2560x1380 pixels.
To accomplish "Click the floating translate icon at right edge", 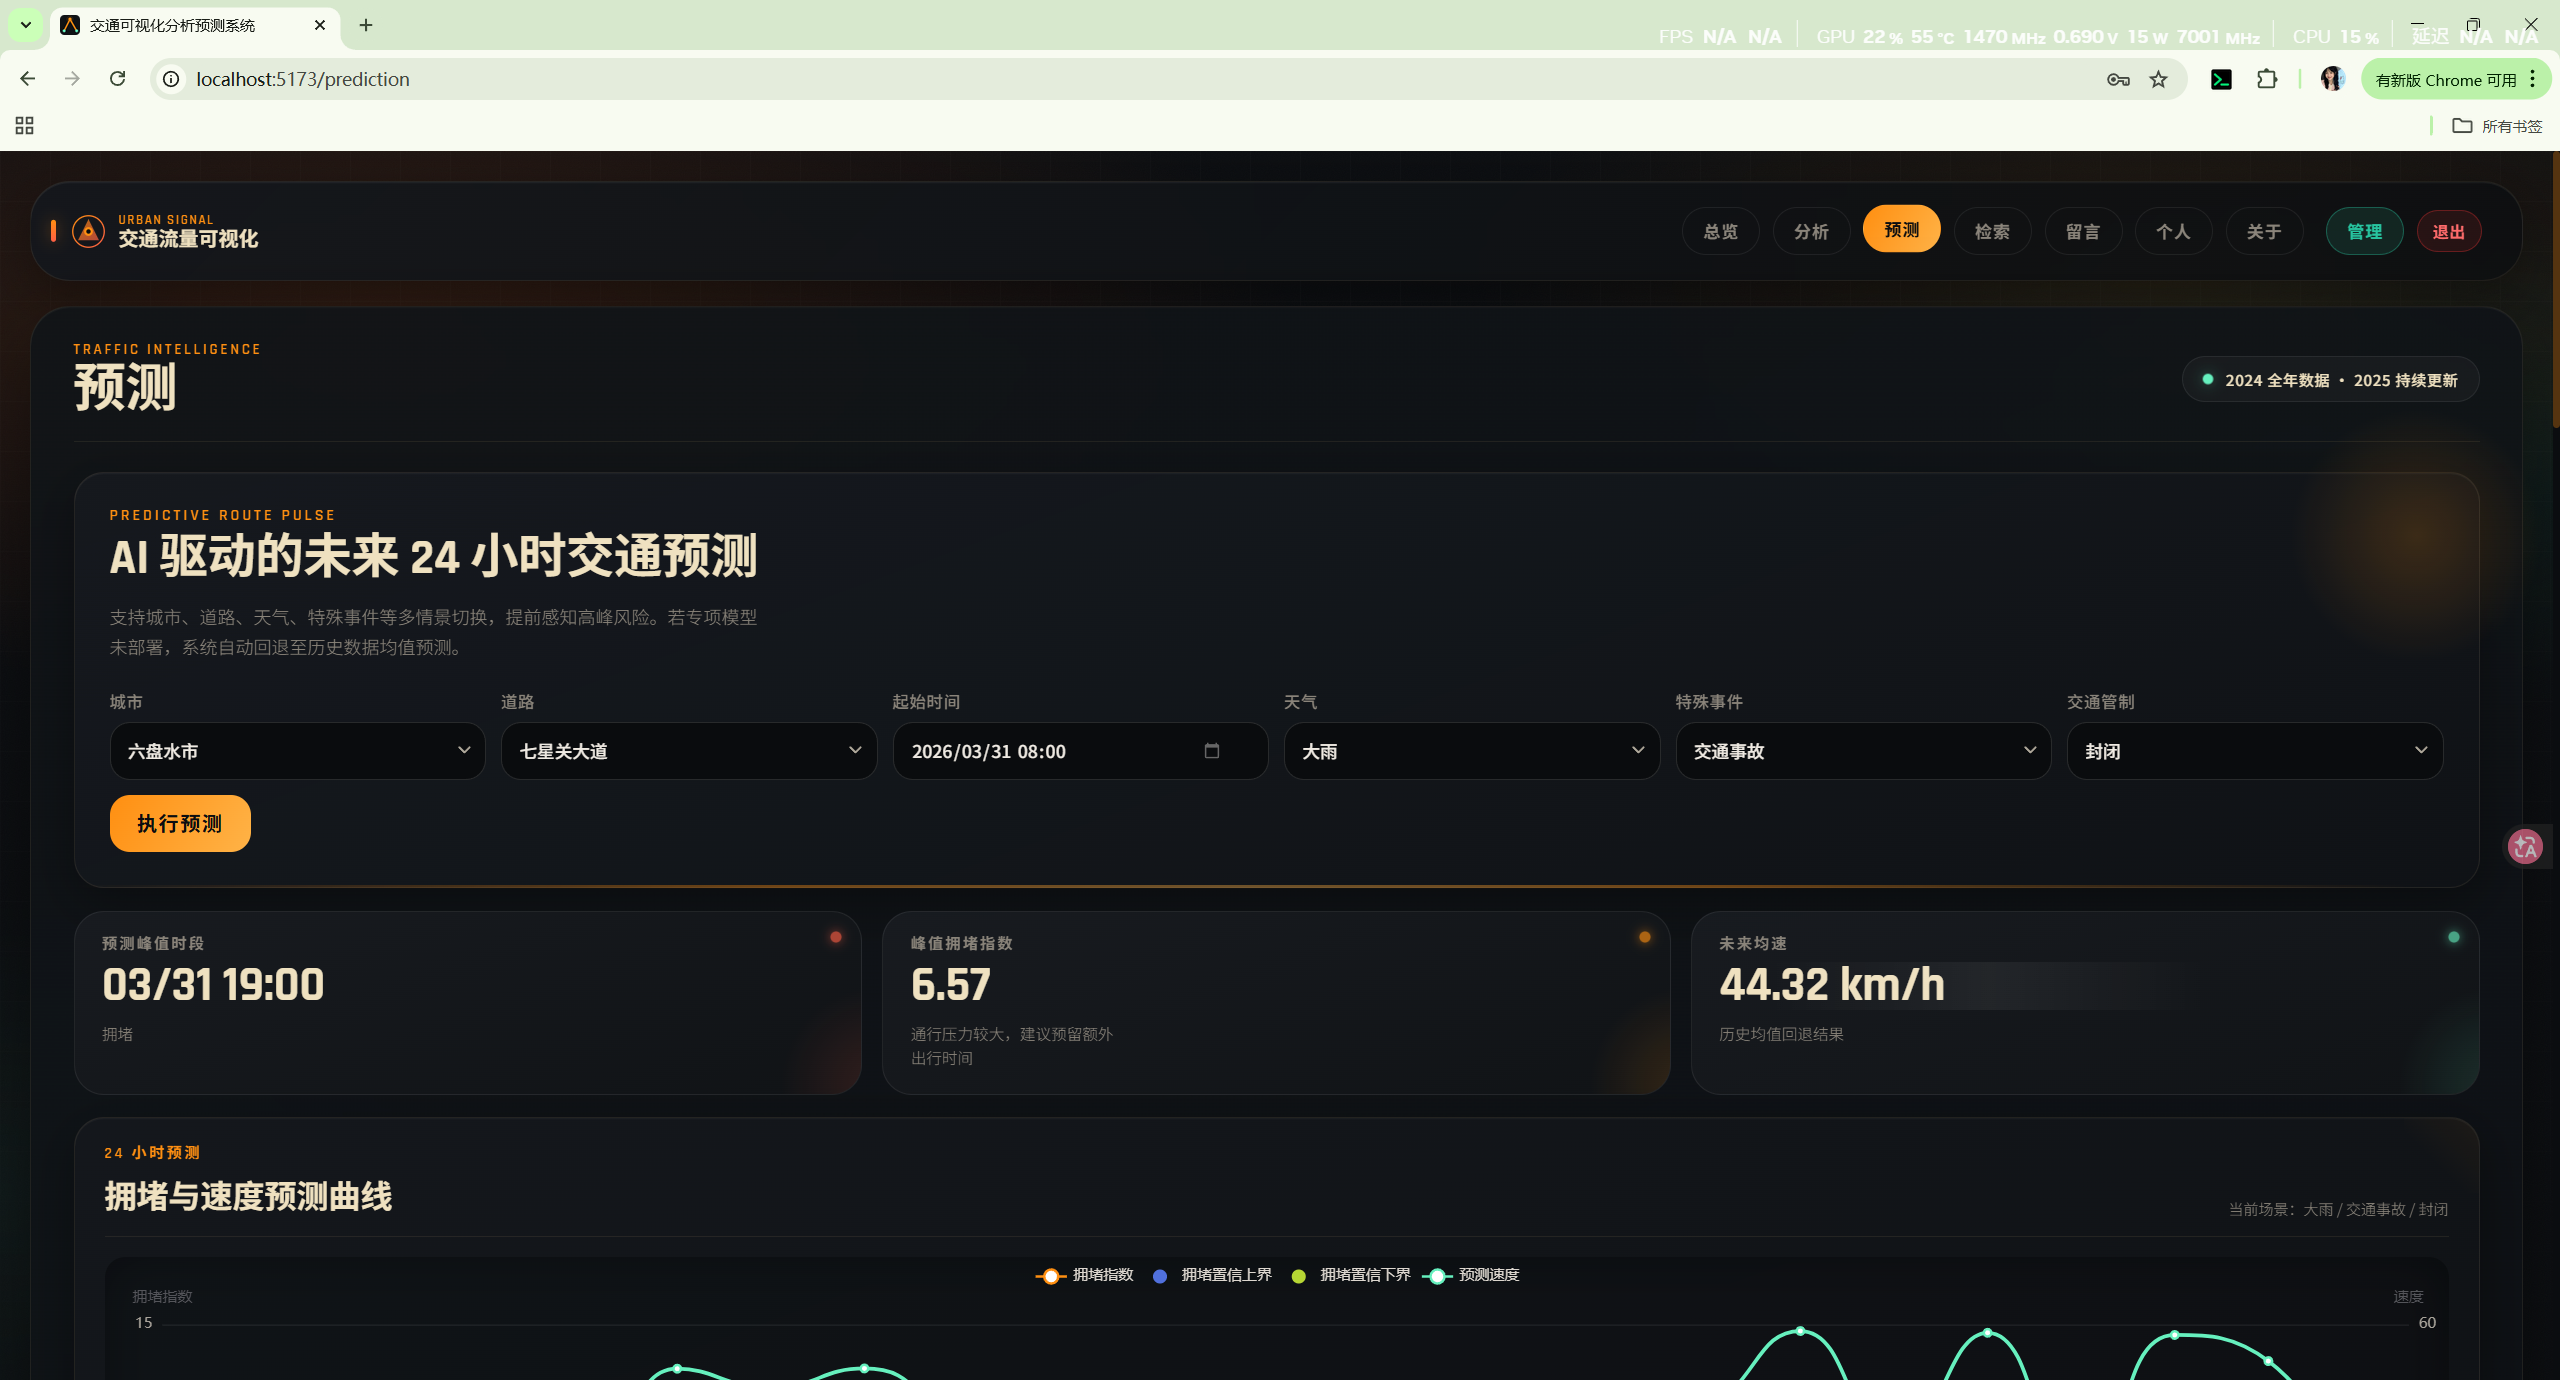I will [2525, 847].
